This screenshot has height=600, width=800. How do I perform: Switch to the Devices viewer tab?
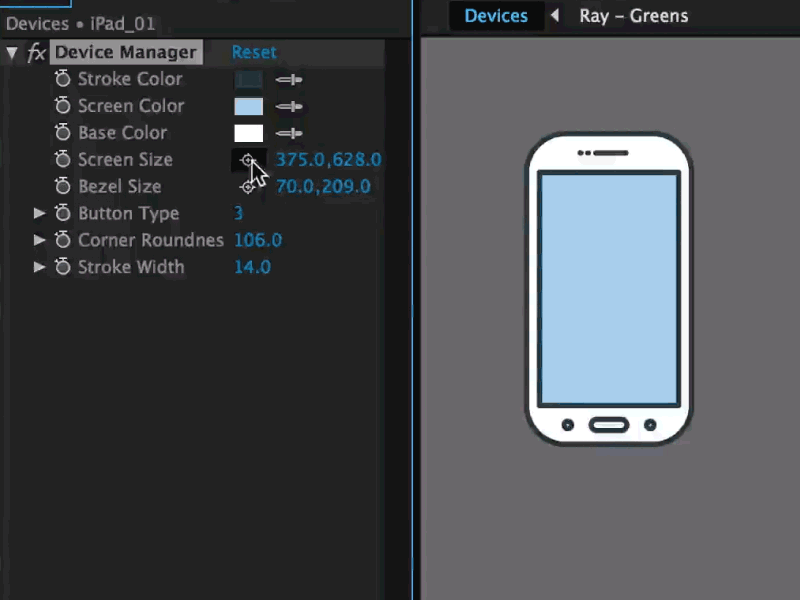click(x=496, y=15)
